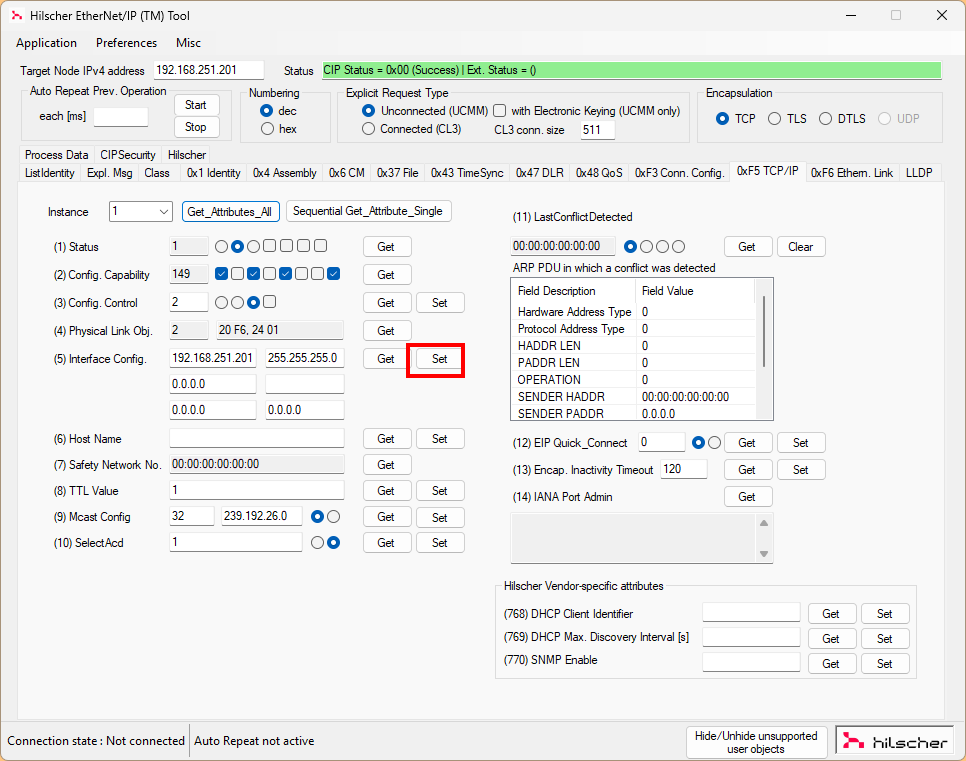This screenshot has width=966, height=761.
Task: Click the Target Node IPv4 address field
Action: coord(208,70)
